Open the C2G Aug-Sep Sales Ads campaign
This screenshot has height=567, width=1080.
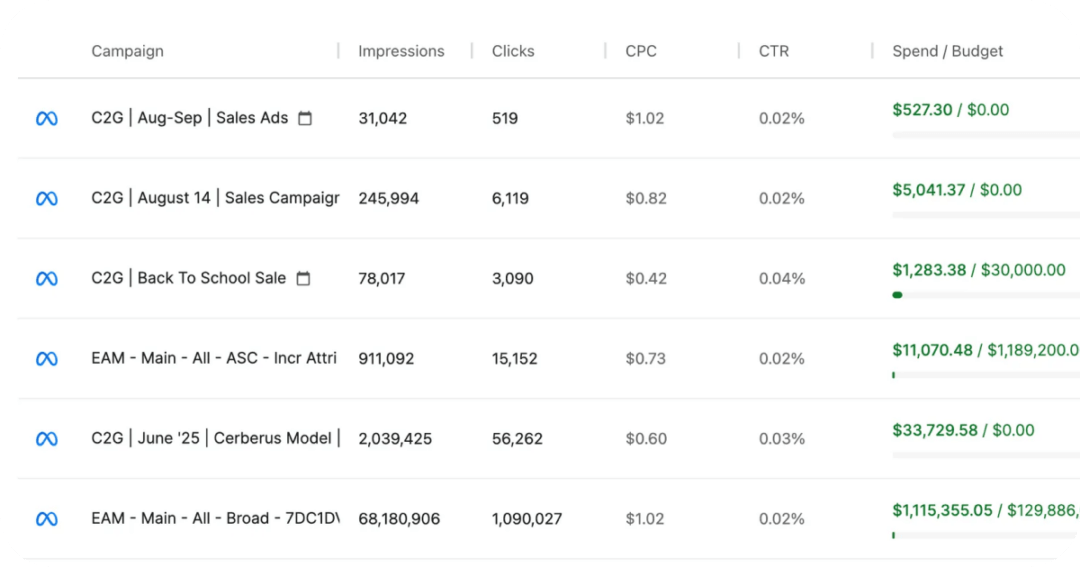coord(189,118)
